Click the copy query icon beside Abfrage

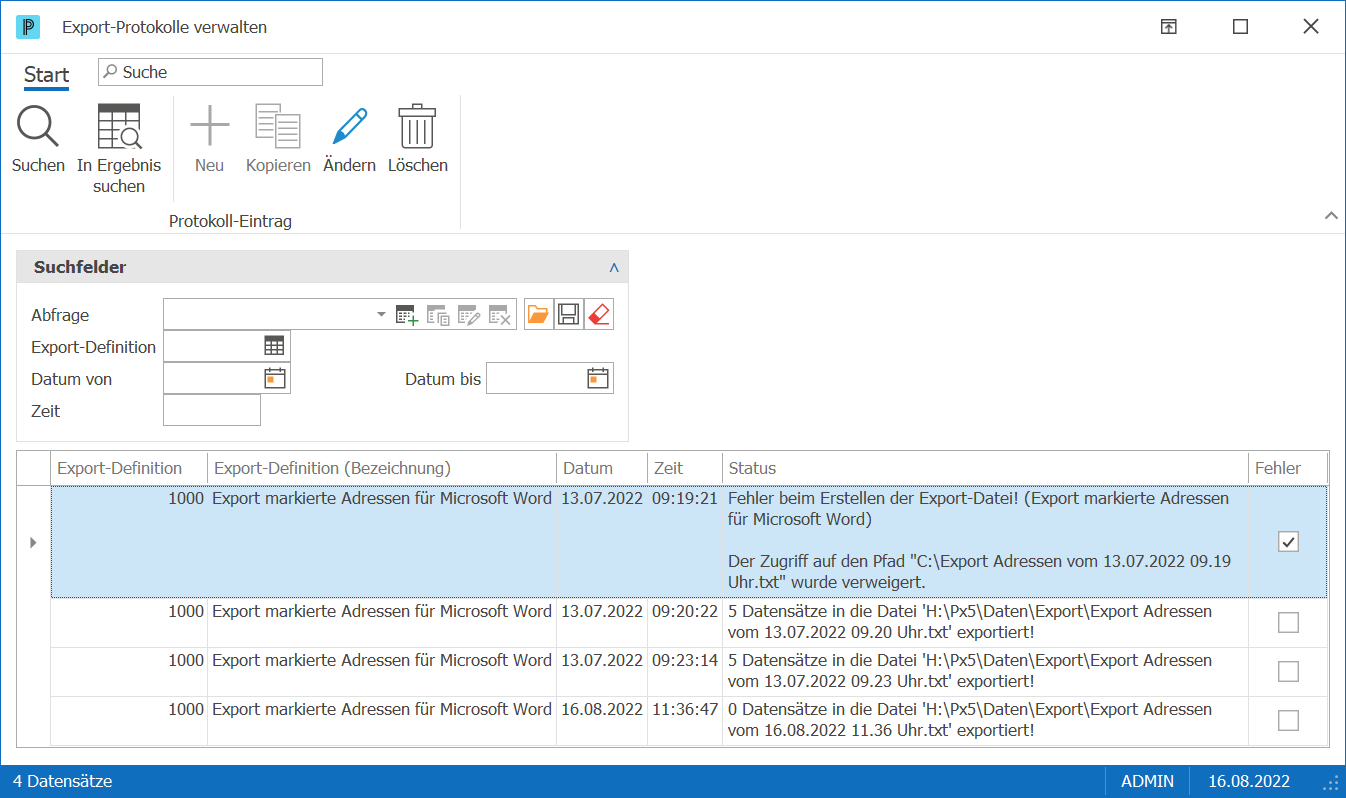[438, 315]
